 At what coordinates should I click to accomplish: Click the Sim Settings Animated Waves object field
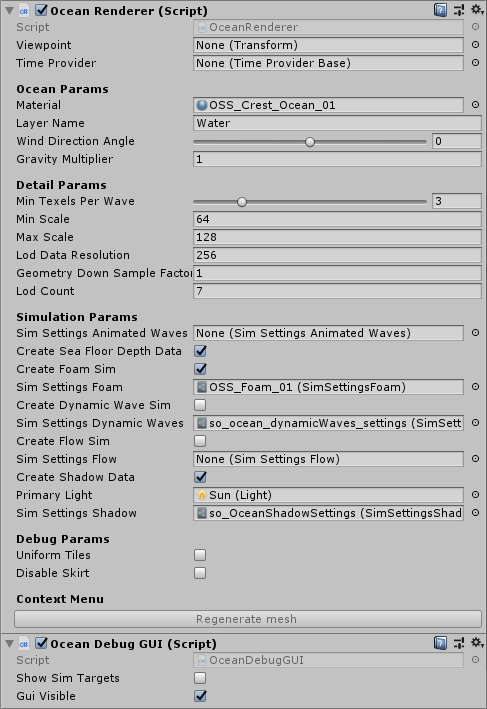328,333
